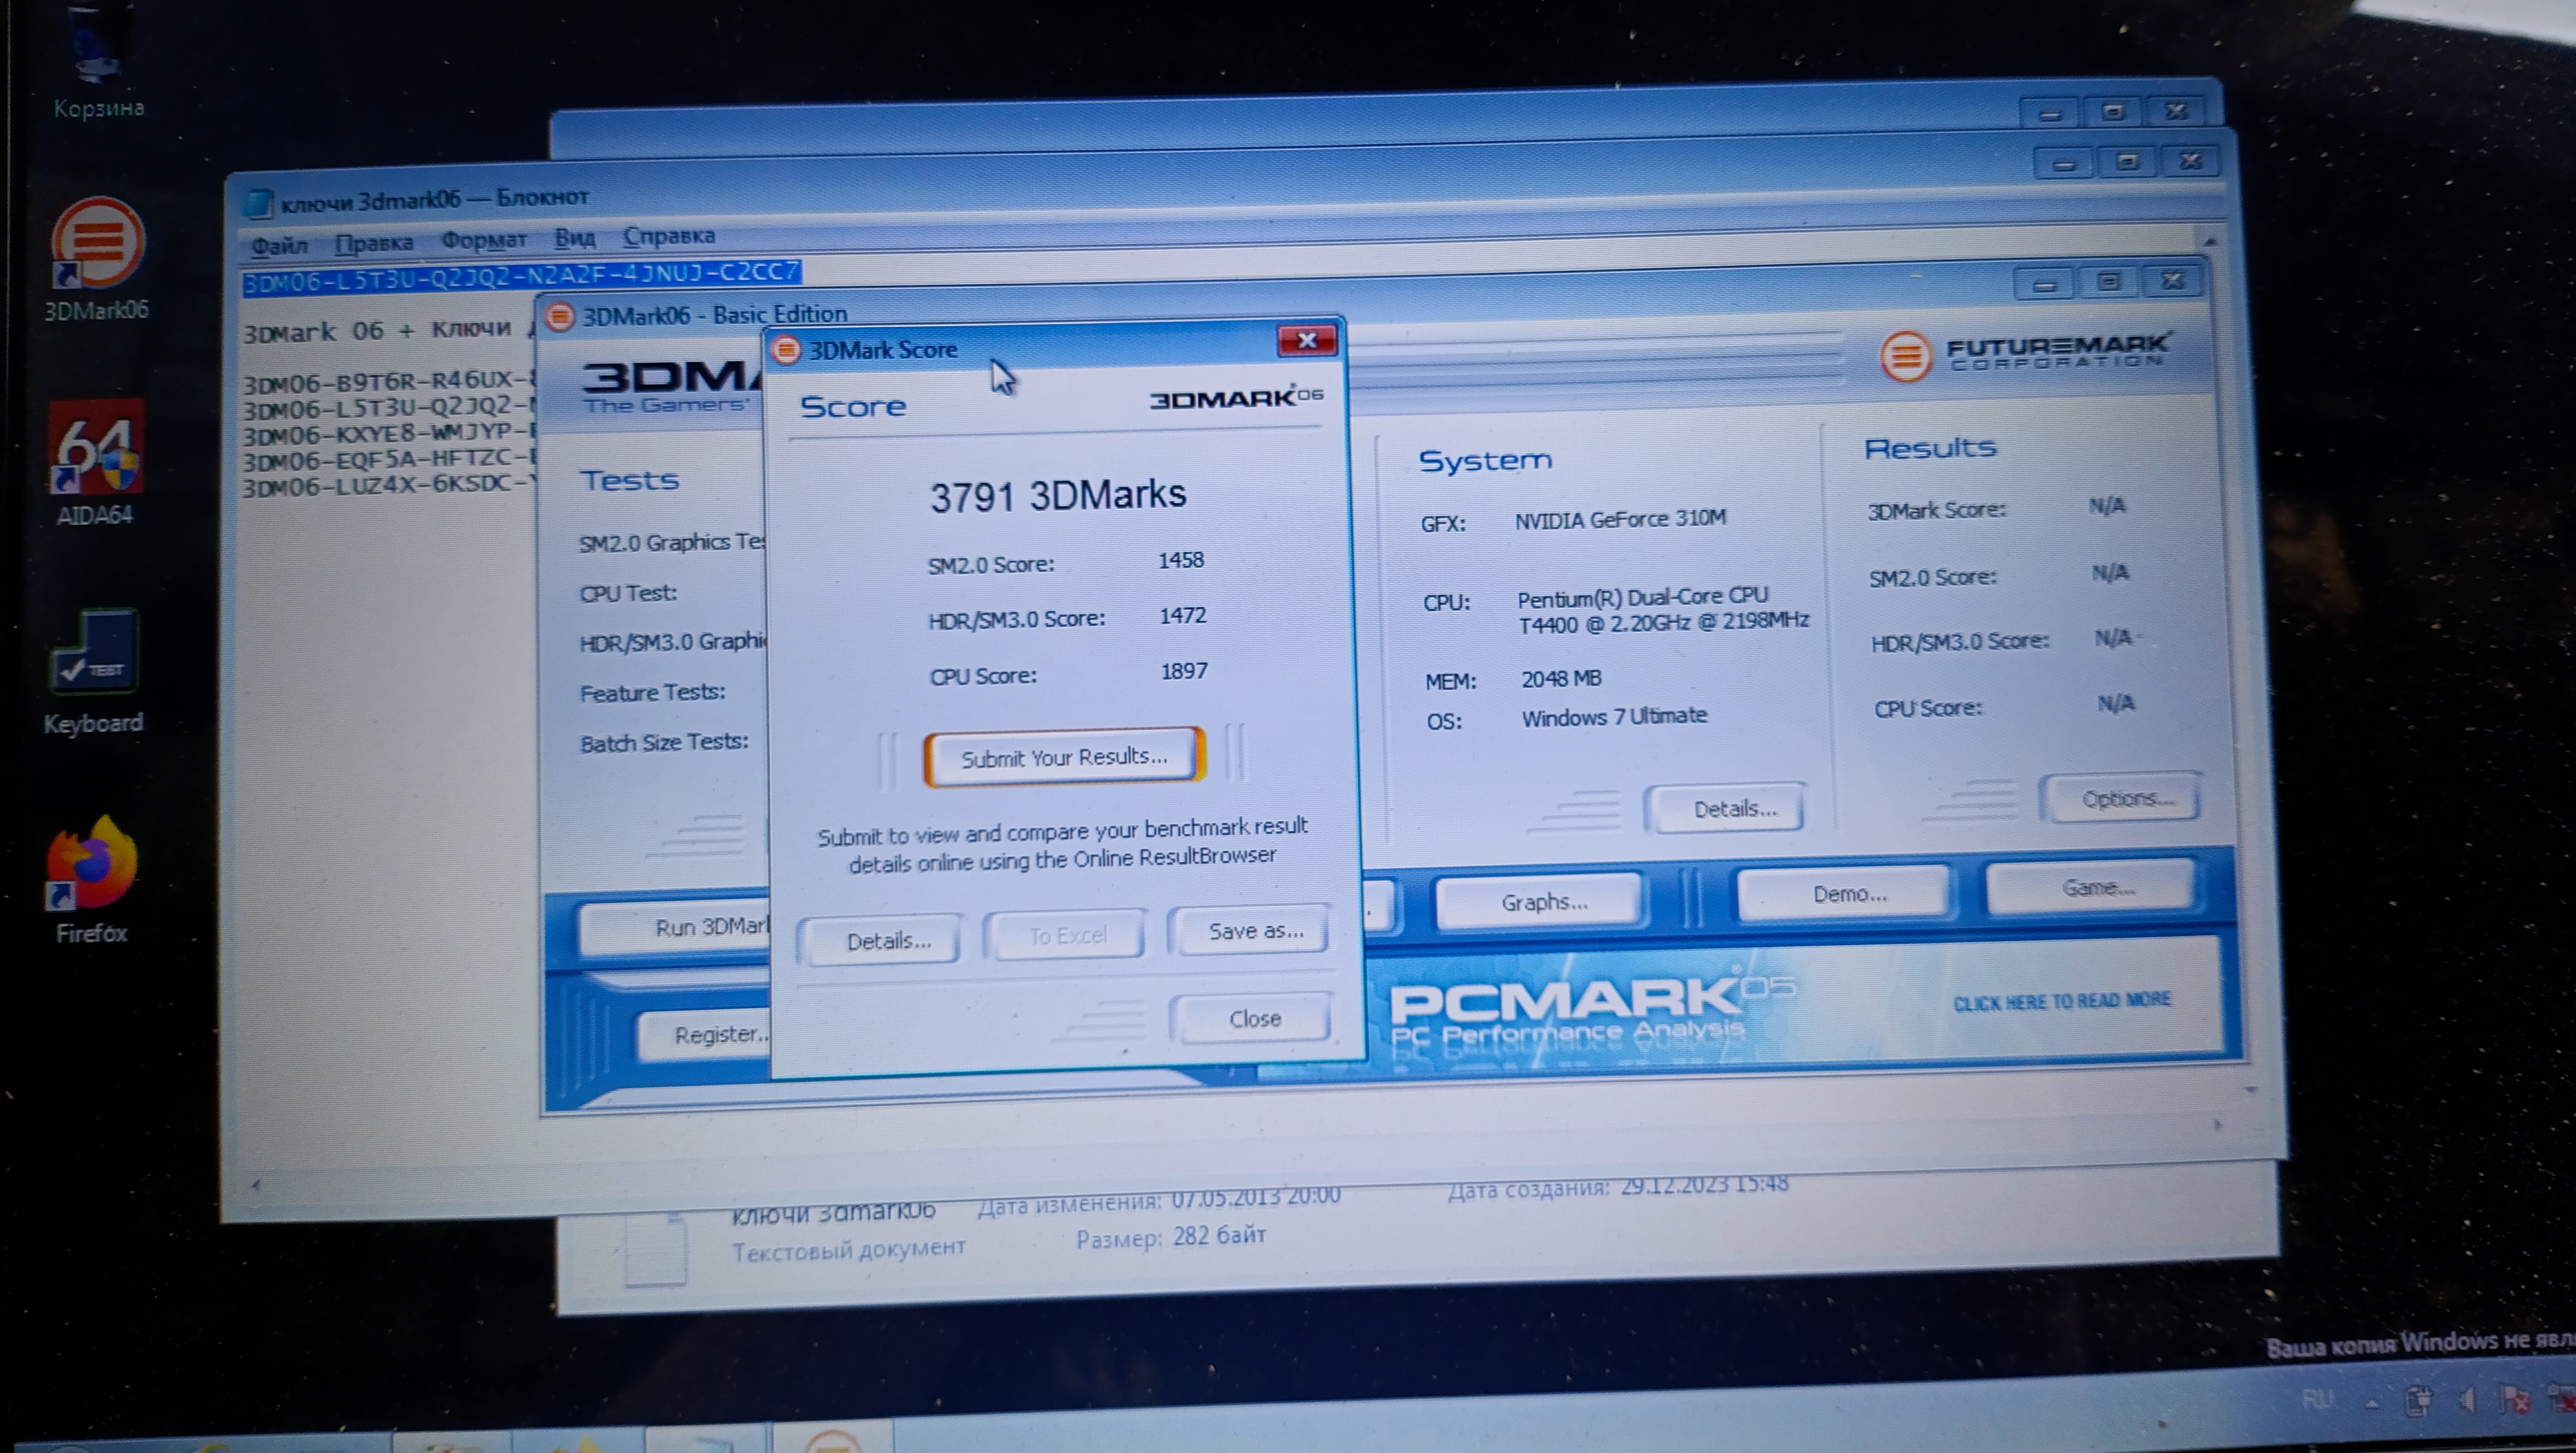Click CPU Score value 1897
Screen dimensions: 2576x1453
pyautogui.click(x=1184, y=671)
